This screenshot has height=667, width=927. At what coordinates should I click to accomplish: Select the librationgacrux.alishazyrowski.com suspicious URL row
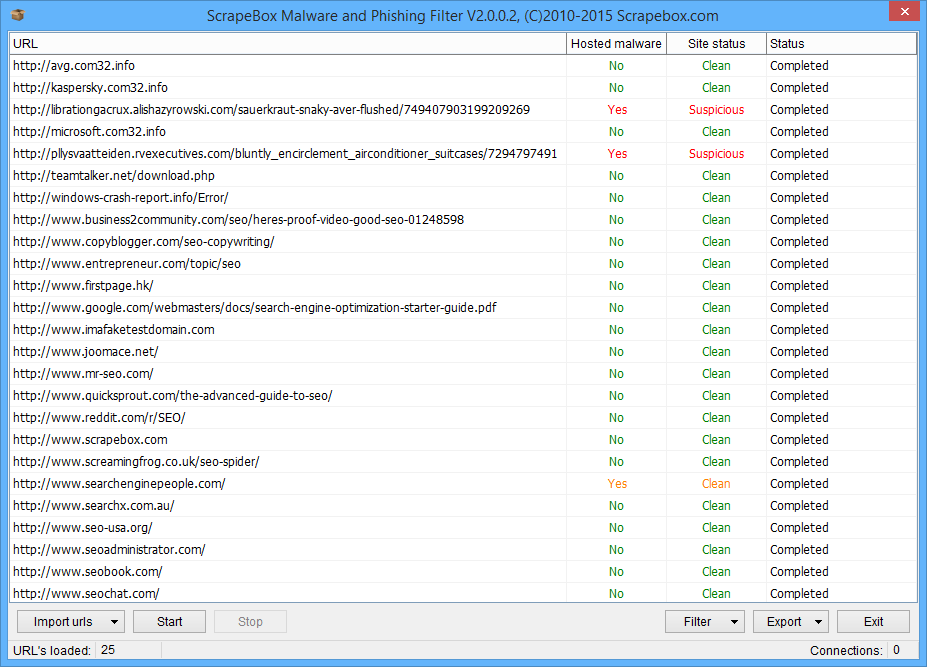(x=271, y=110)
